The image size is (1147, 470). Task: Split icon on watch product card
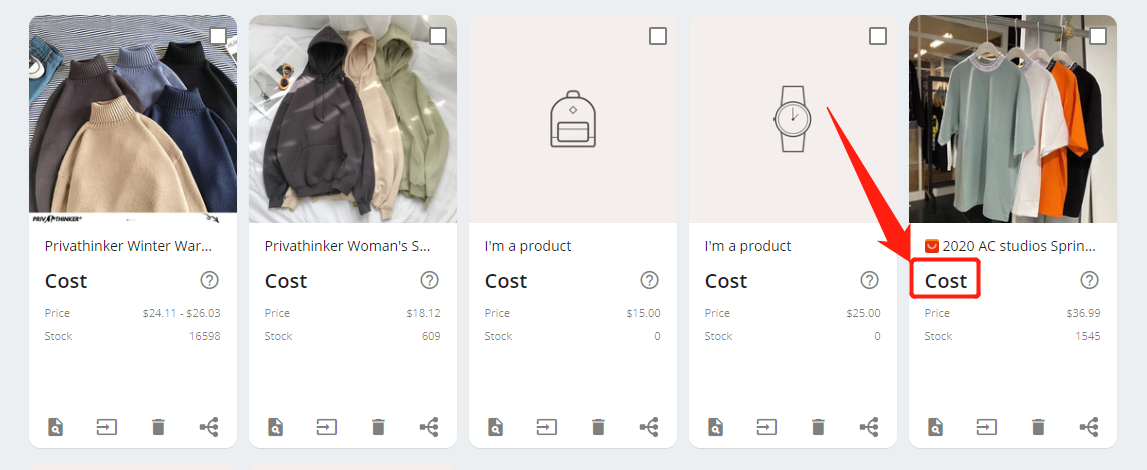869,426
